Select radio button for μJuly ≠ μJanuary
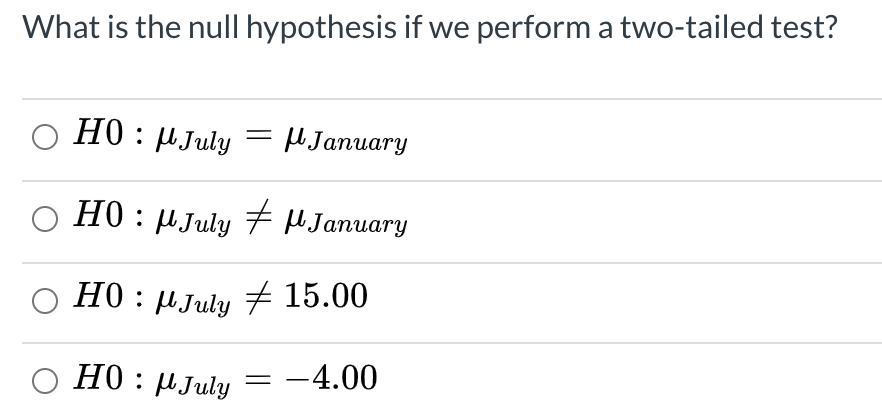Image resolution: width=882 pixels, height=410 pixels. point(44,218)
